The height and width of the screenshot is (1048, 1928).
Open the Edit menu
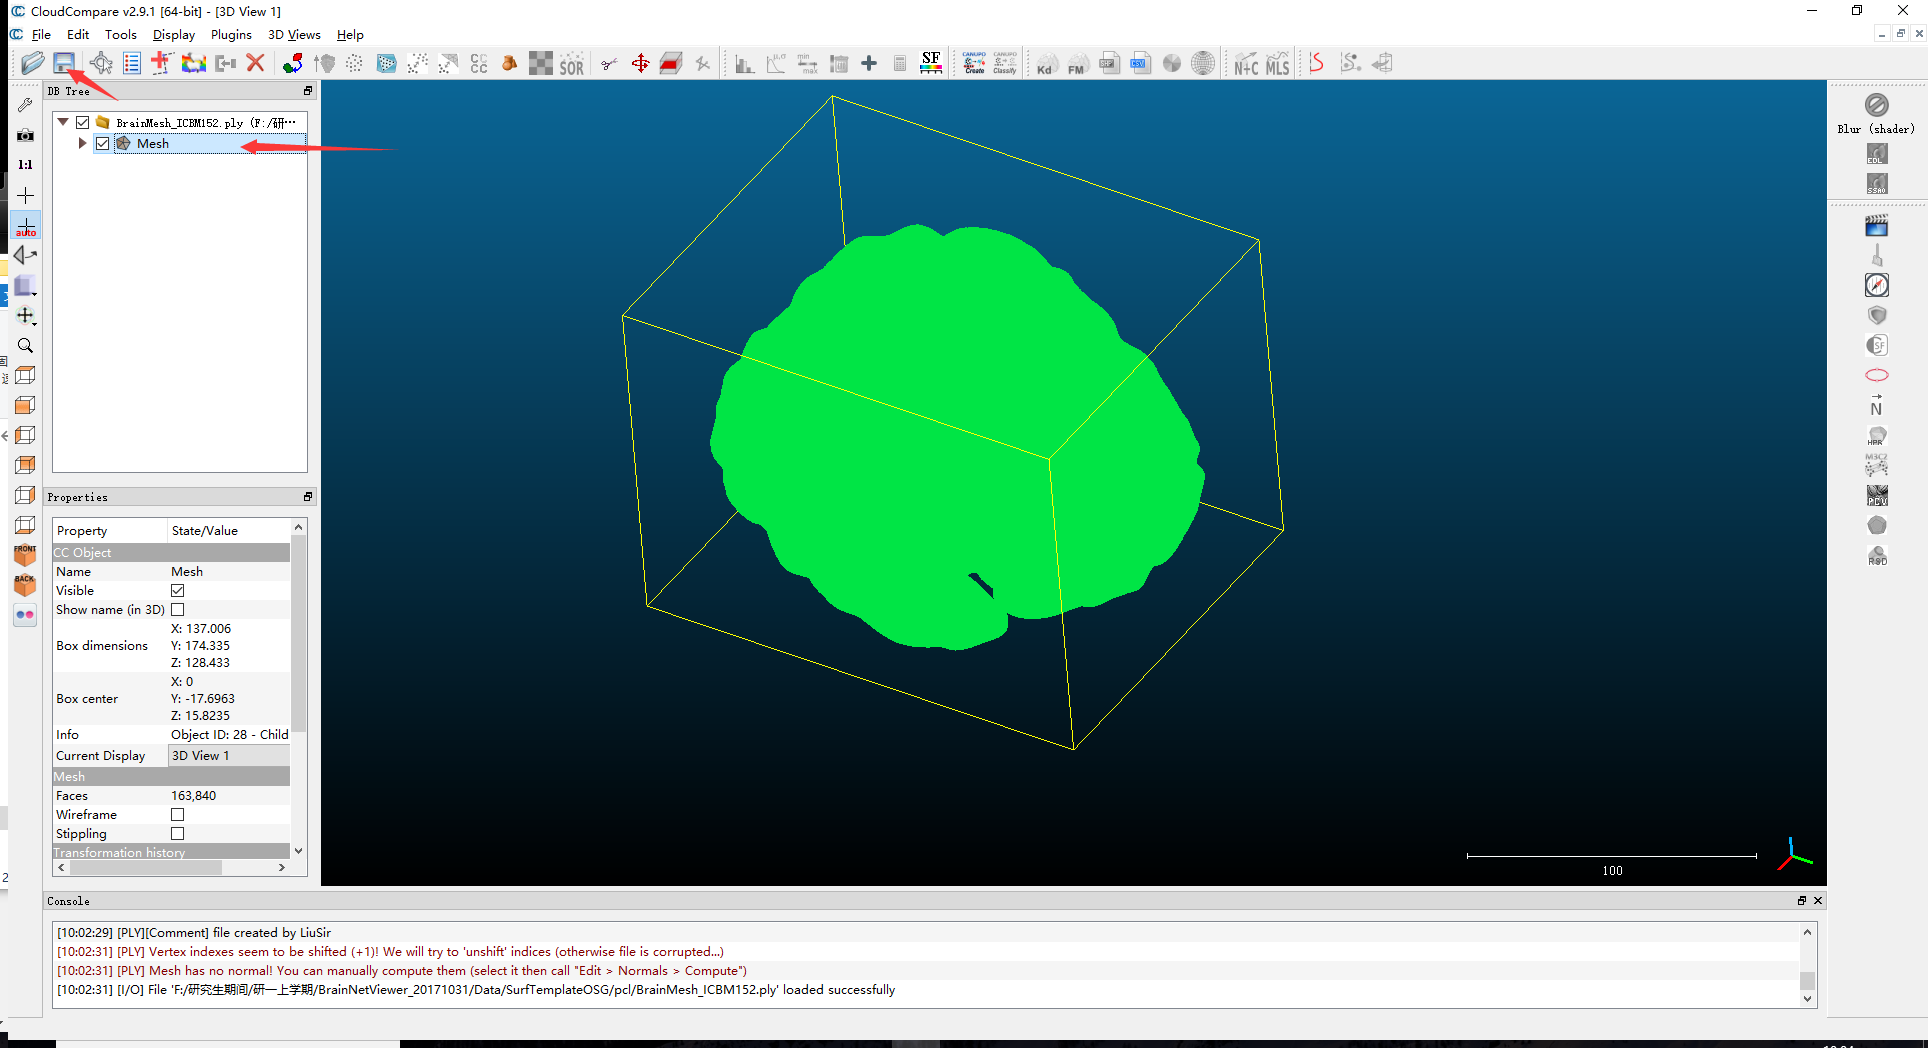pyautogui.click(x=78, y=34)
